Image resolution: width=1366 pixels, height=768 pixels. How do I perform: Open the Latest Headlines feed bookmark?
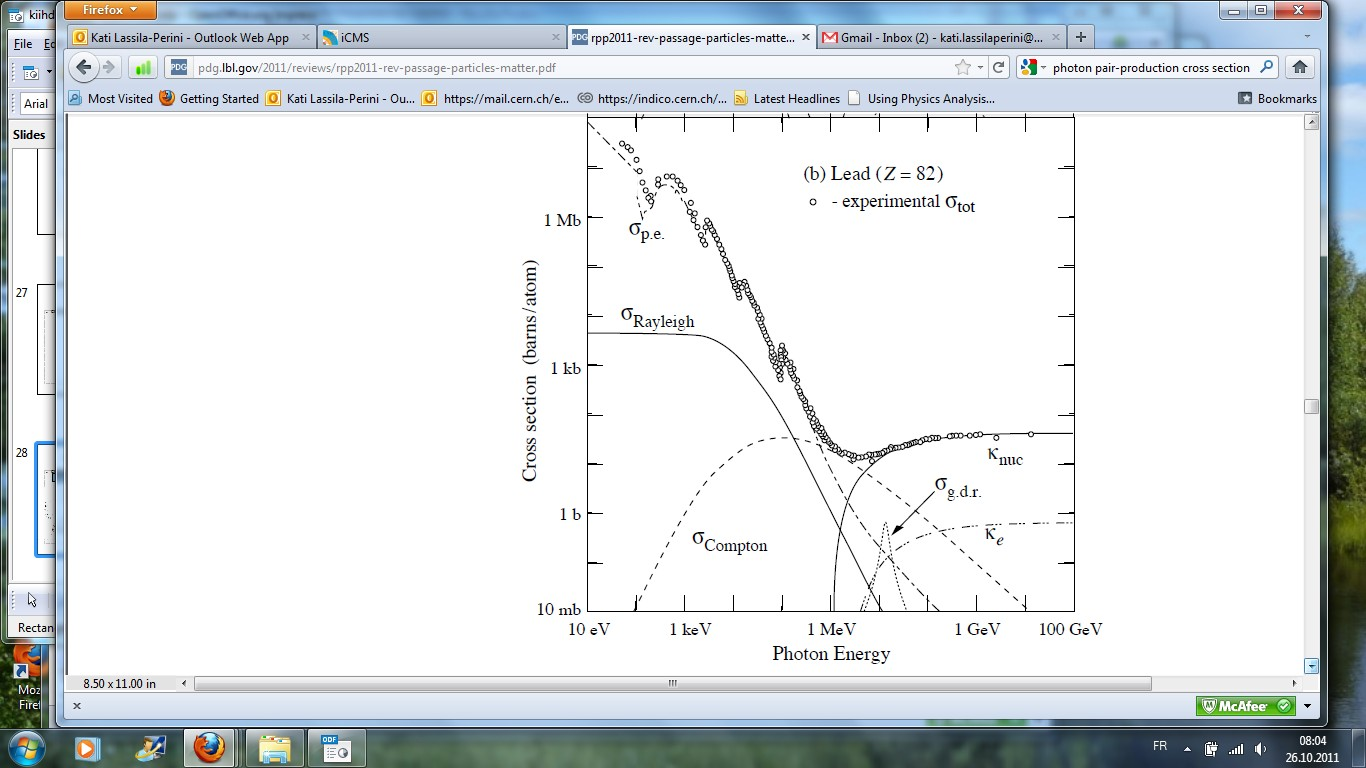tap(787, 98)
